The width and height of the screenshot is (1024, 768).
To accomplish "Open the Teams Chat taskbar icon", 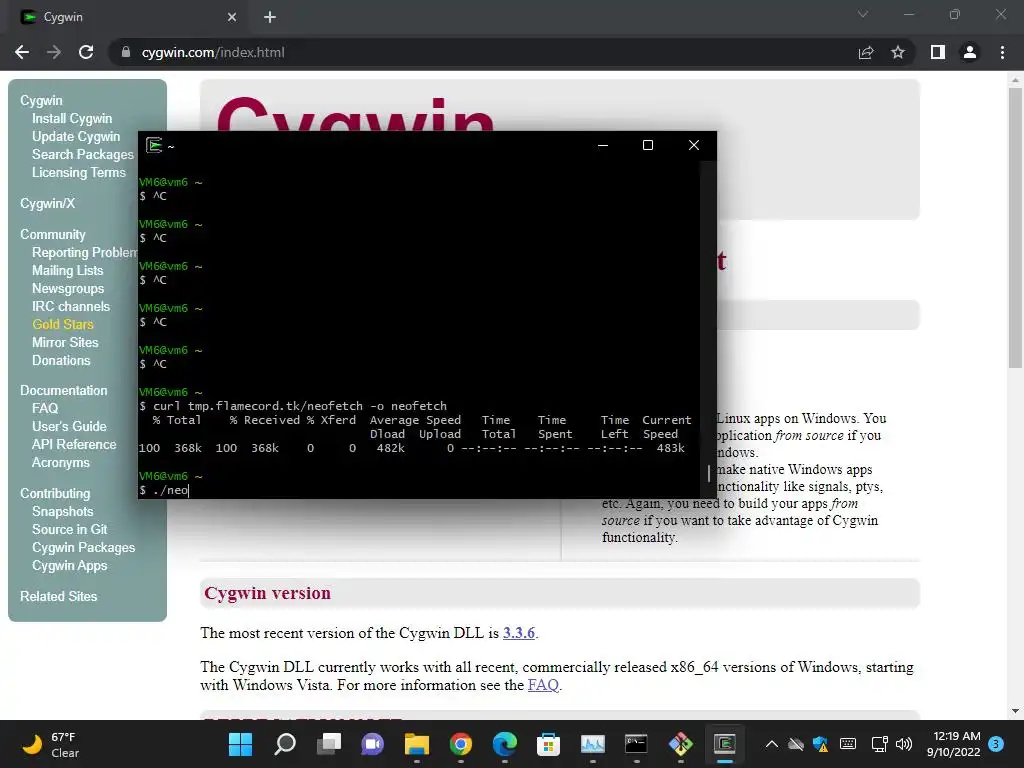I will (x=372, y=744).
